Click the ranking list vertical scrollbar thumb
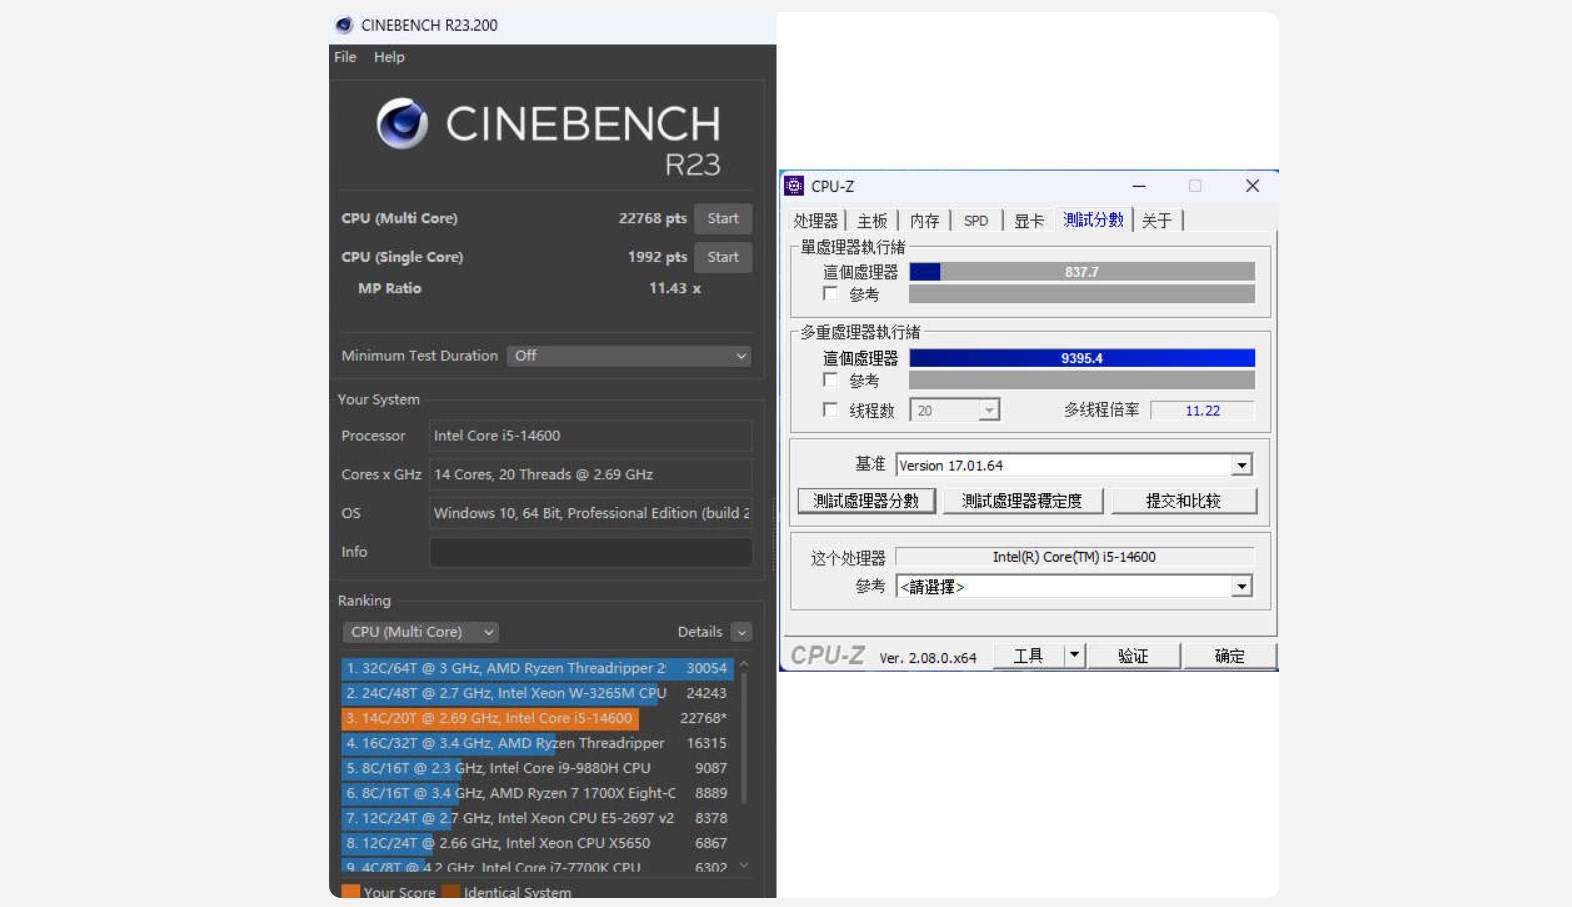Viewport: 1572px width, 907px height. [x=744, y=738]
